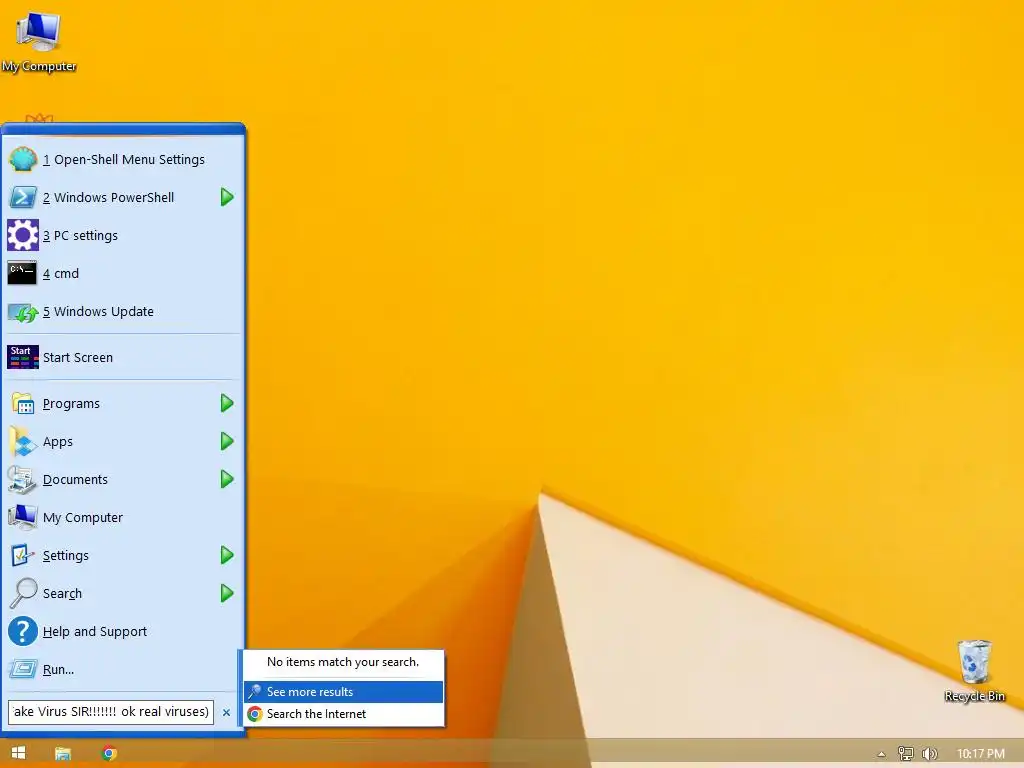Click the 'No items match your search.' text

point(343,662)
